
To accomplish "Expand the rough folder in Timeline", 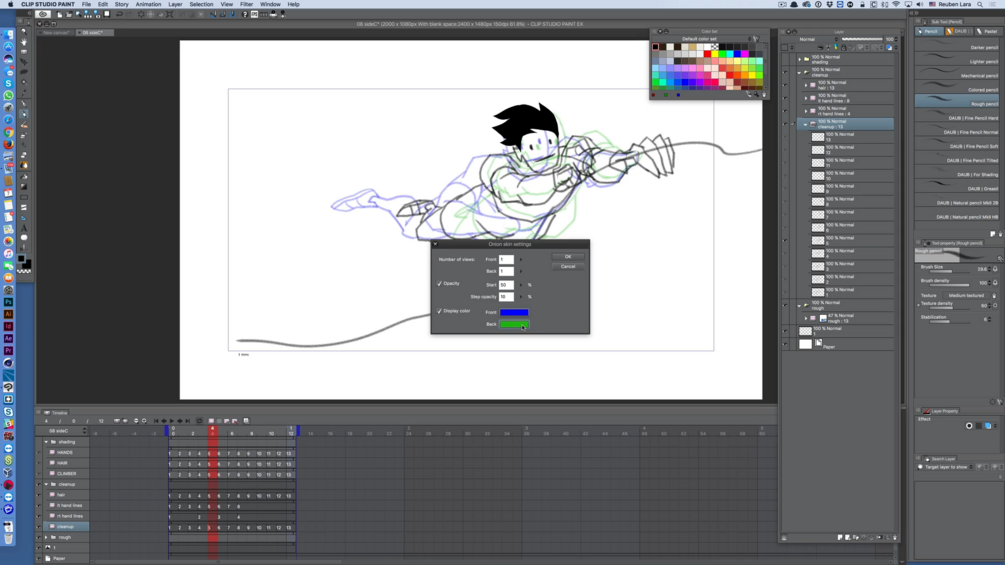I will 46,537.
